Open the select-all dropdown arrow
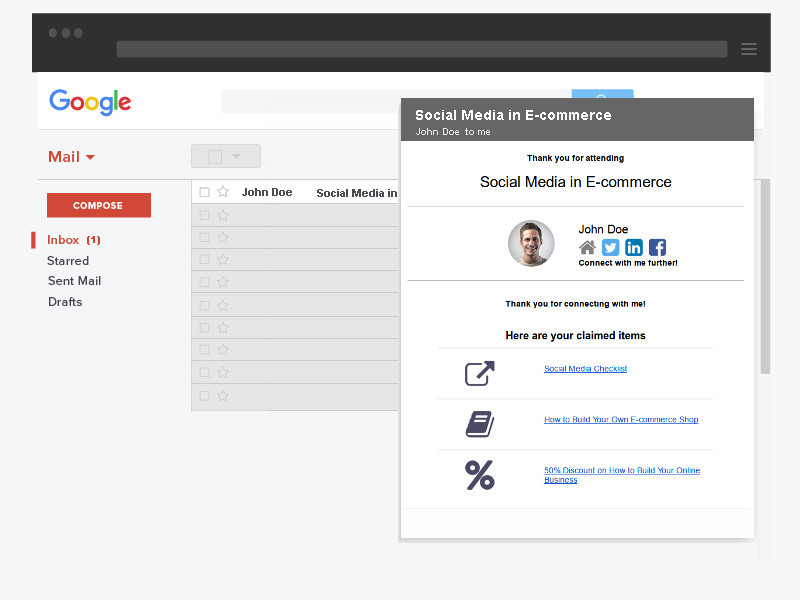 236,156
